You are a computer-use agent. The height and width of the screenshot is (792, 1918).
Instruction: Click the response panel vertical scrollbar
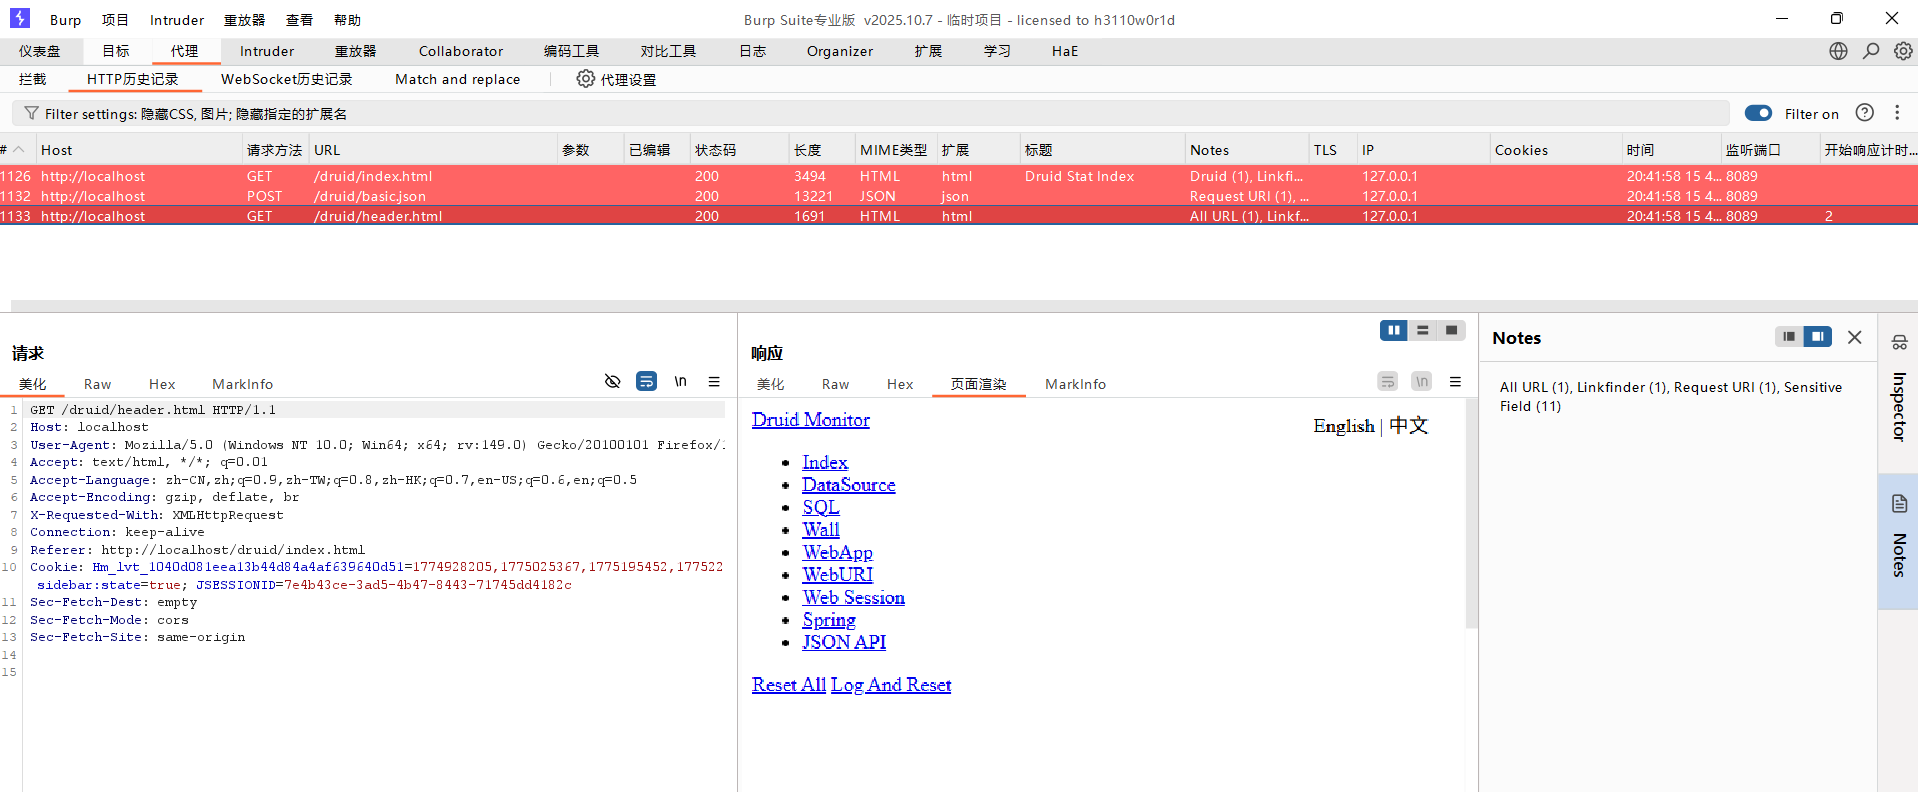tap(1471, 513)
